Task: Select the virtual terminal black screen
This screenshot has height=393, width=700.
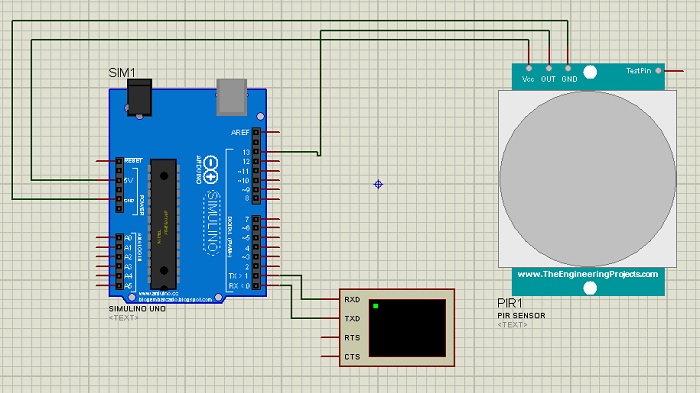Action: [407, 328]
